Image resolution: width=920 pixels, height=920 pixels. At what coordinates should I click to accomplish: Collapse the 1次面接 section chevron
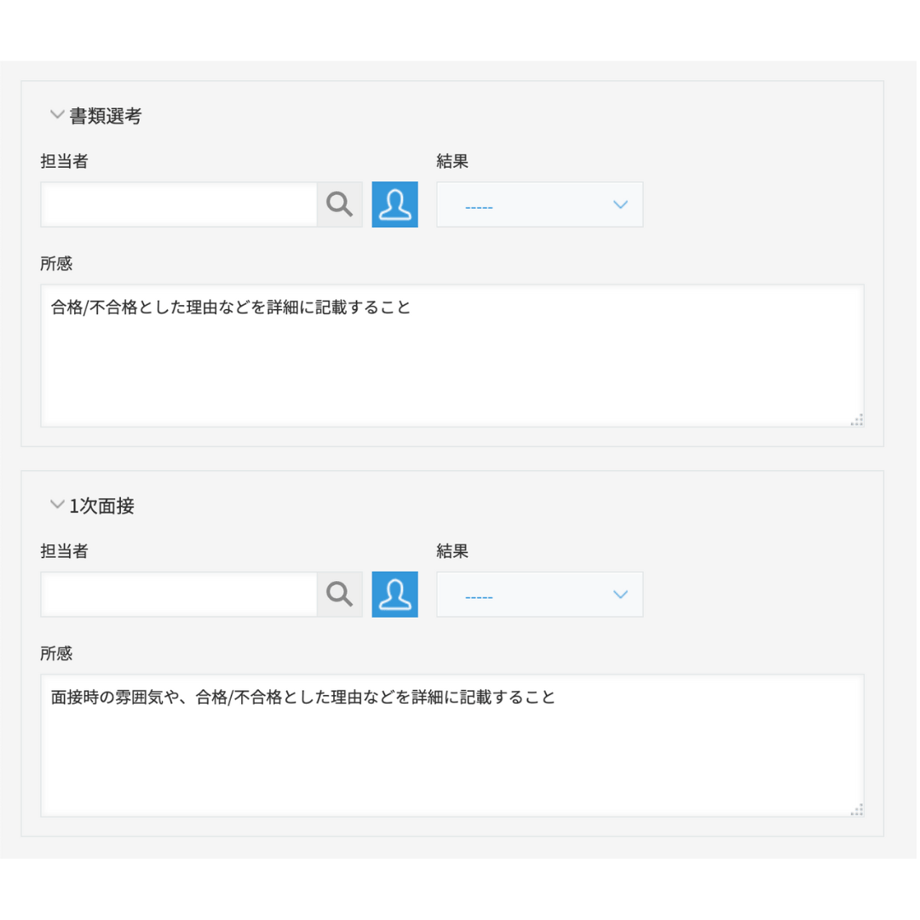pyautogui.click(x=57, y=505)
